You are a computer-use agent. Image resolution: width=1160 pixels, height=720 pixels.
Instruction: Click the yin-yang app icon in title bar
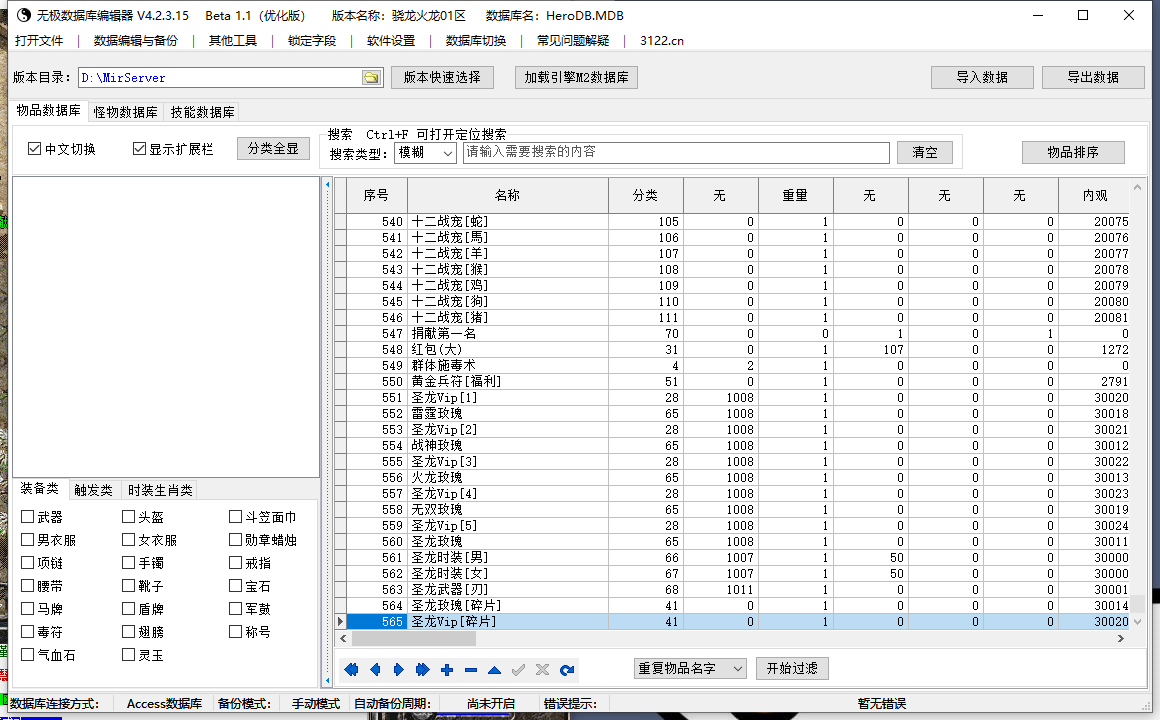pos(23,15)
